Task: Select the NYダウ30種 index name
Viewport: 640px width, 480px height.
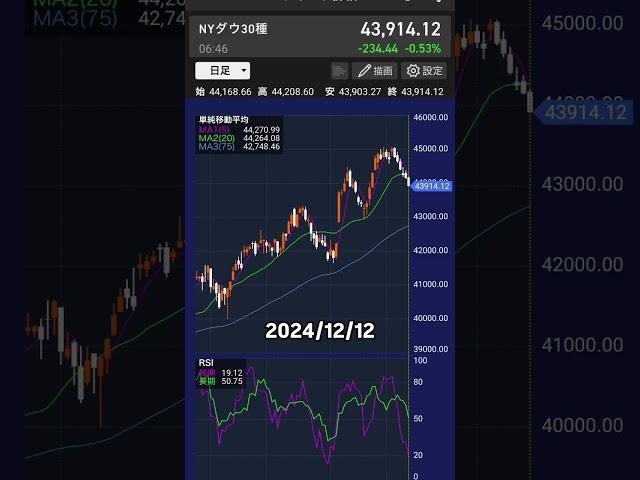Action: 233,29
